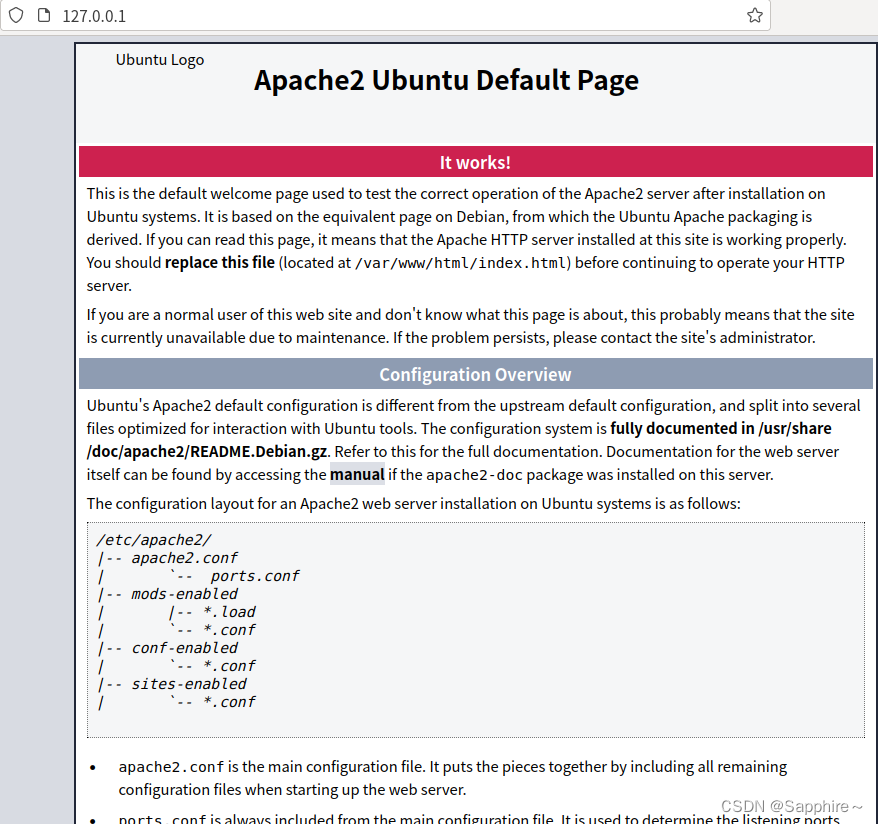Click the Ubuntu Logo image placeholder
This screenshot has height=824, width=878.
pyautogui.click(x=160, y=60)
